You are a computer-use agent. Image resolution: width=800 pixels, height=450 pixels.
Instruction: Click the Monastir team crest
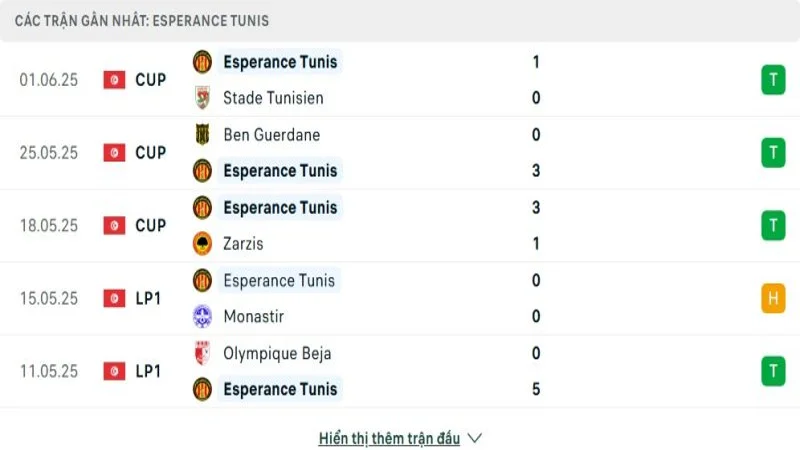[202, 316]
